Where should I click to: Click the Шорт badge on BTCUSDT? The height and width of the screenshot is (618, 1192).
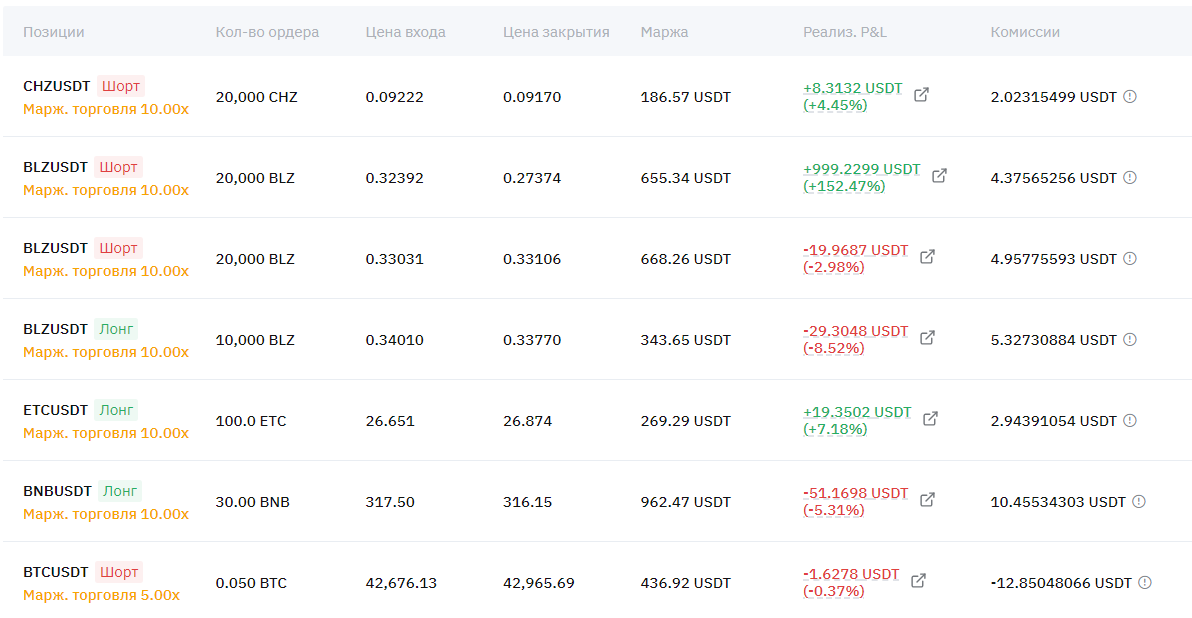(x=119, y=572)
